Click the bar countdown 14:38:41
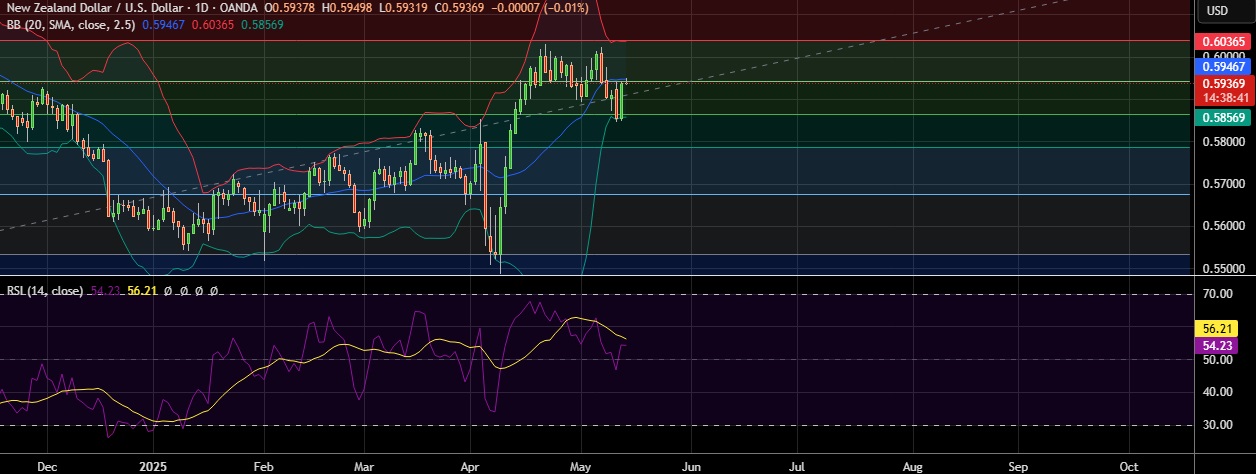 [x=1223, y=98]
